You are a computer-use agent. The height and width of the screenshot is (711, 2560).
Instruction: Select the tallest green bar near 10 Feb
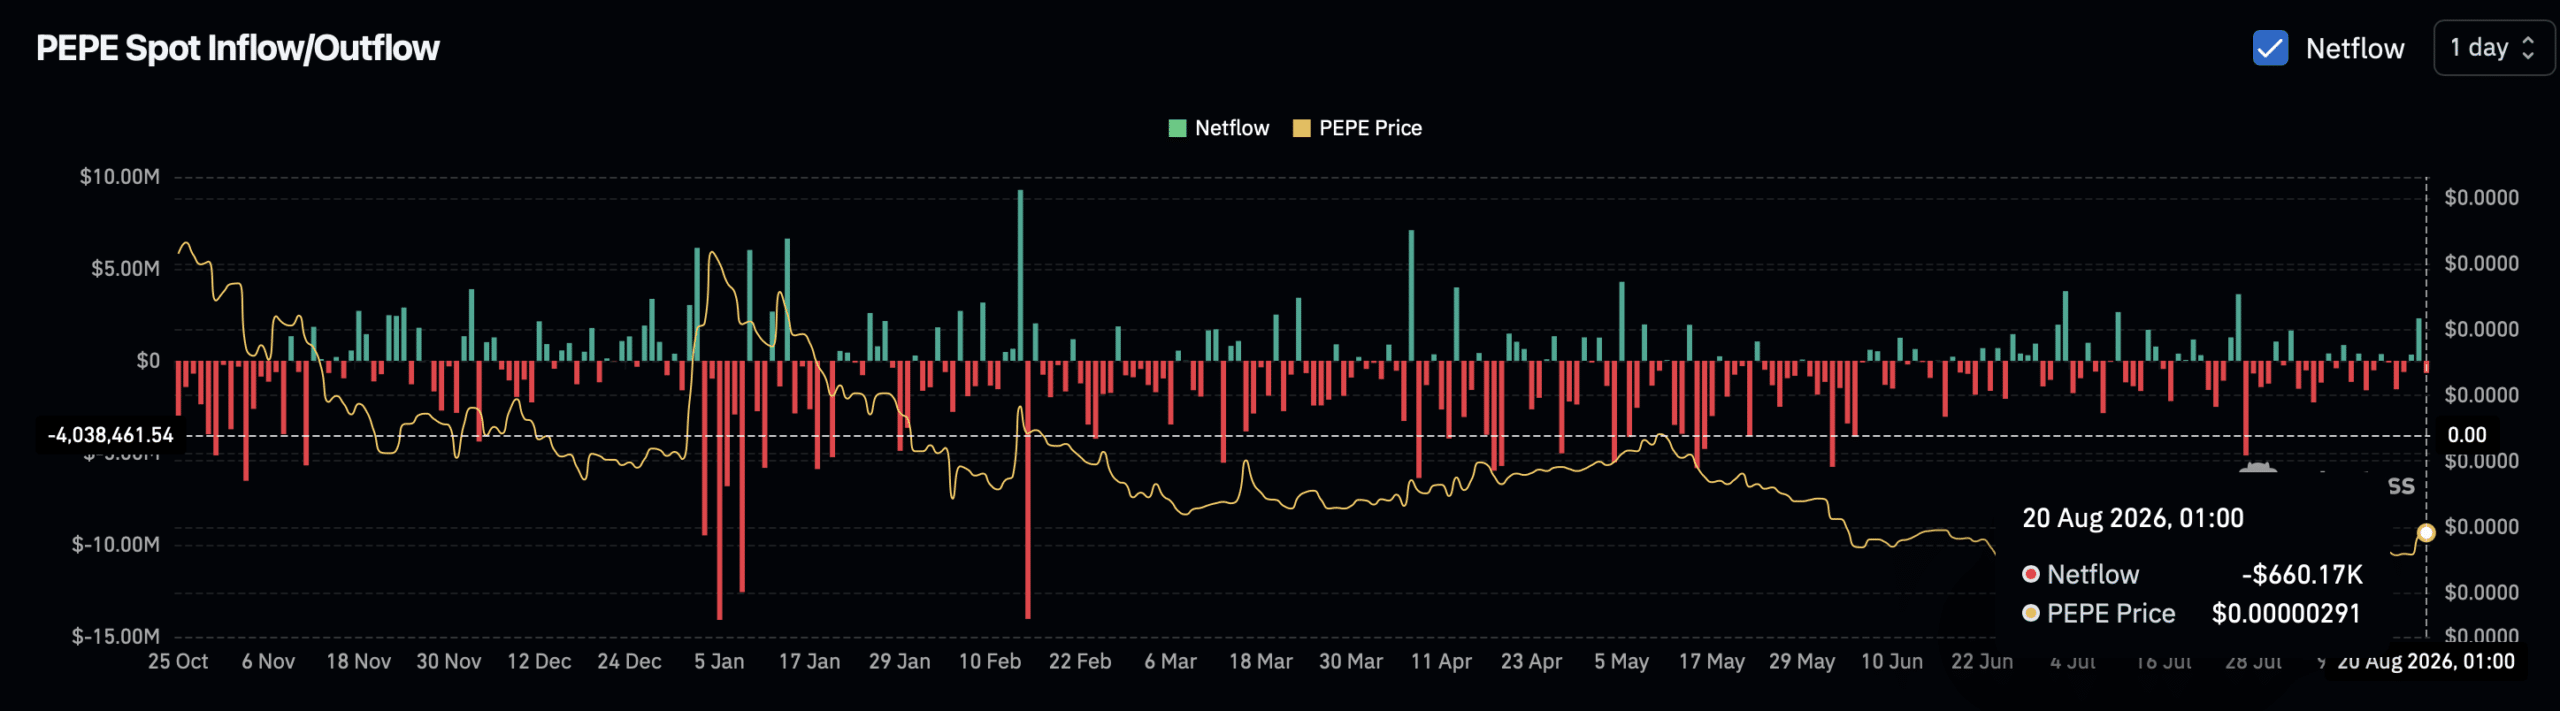pos(1020,275)
